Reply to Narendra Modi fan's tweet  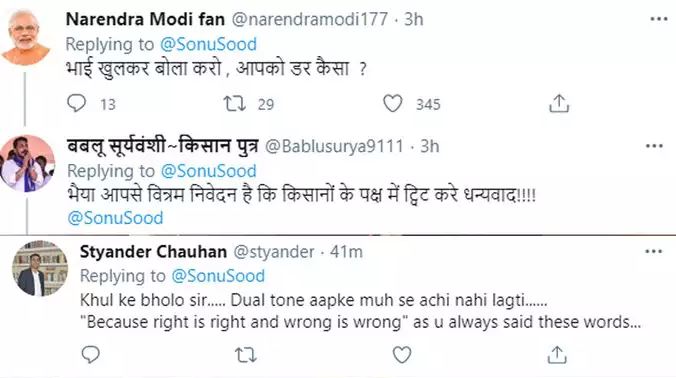click(x=77, y=103)
